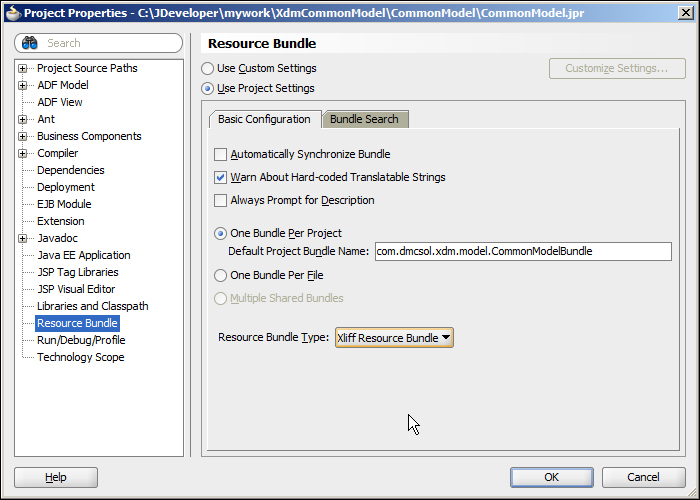Check Always Prompt for Description

click(x=221, y=200)
